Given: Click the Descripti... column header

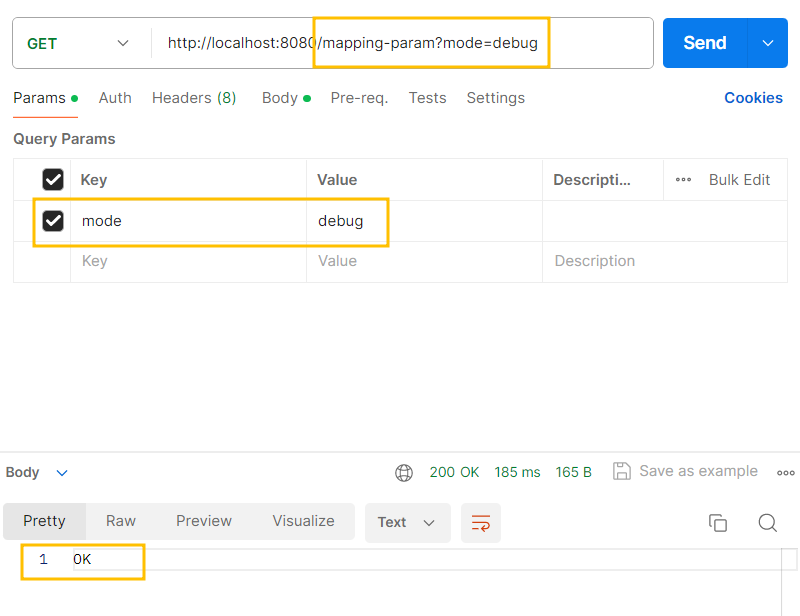Looking at the screenshot, I should point(592,180).
